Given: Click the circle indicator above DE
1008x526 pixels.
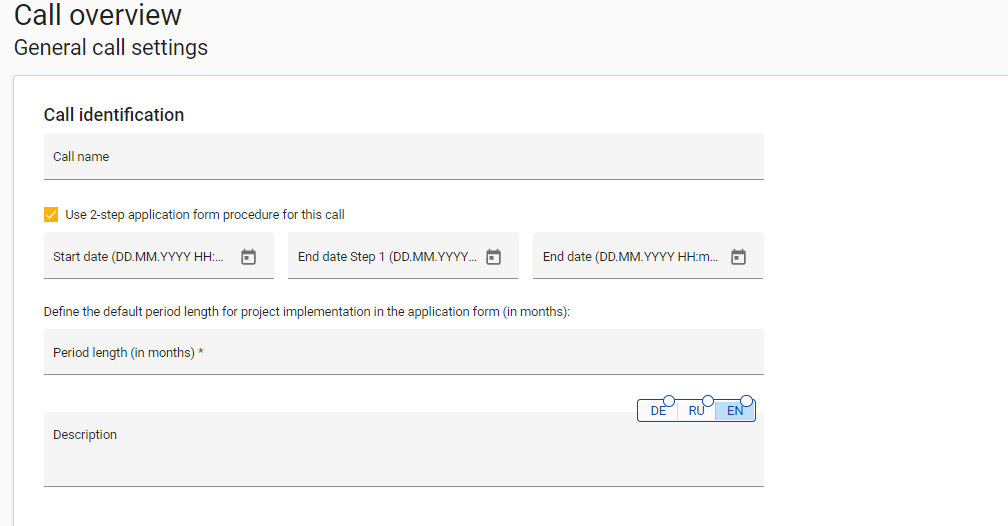Looking at the screenshot, I should (669, 401).
